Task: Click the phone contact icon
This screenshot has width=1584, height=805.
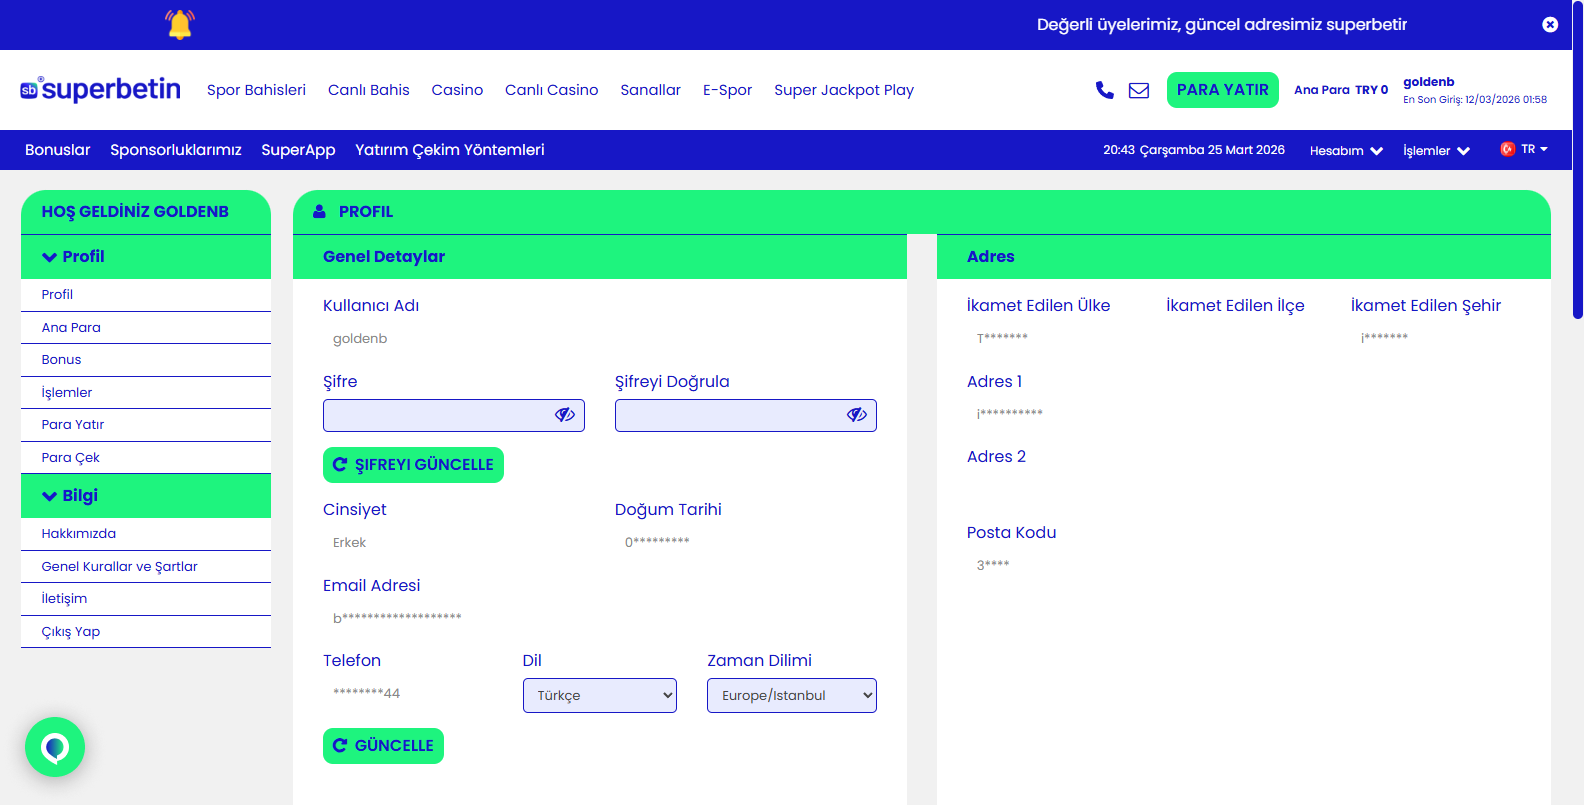Action: pos(1104,90)
